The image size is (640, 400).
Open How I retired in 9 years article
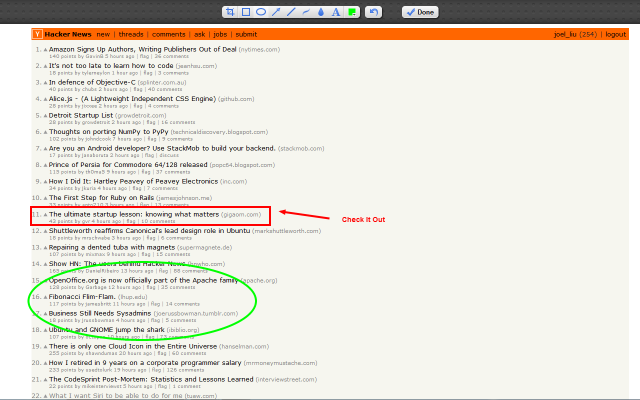click(145, 363)
